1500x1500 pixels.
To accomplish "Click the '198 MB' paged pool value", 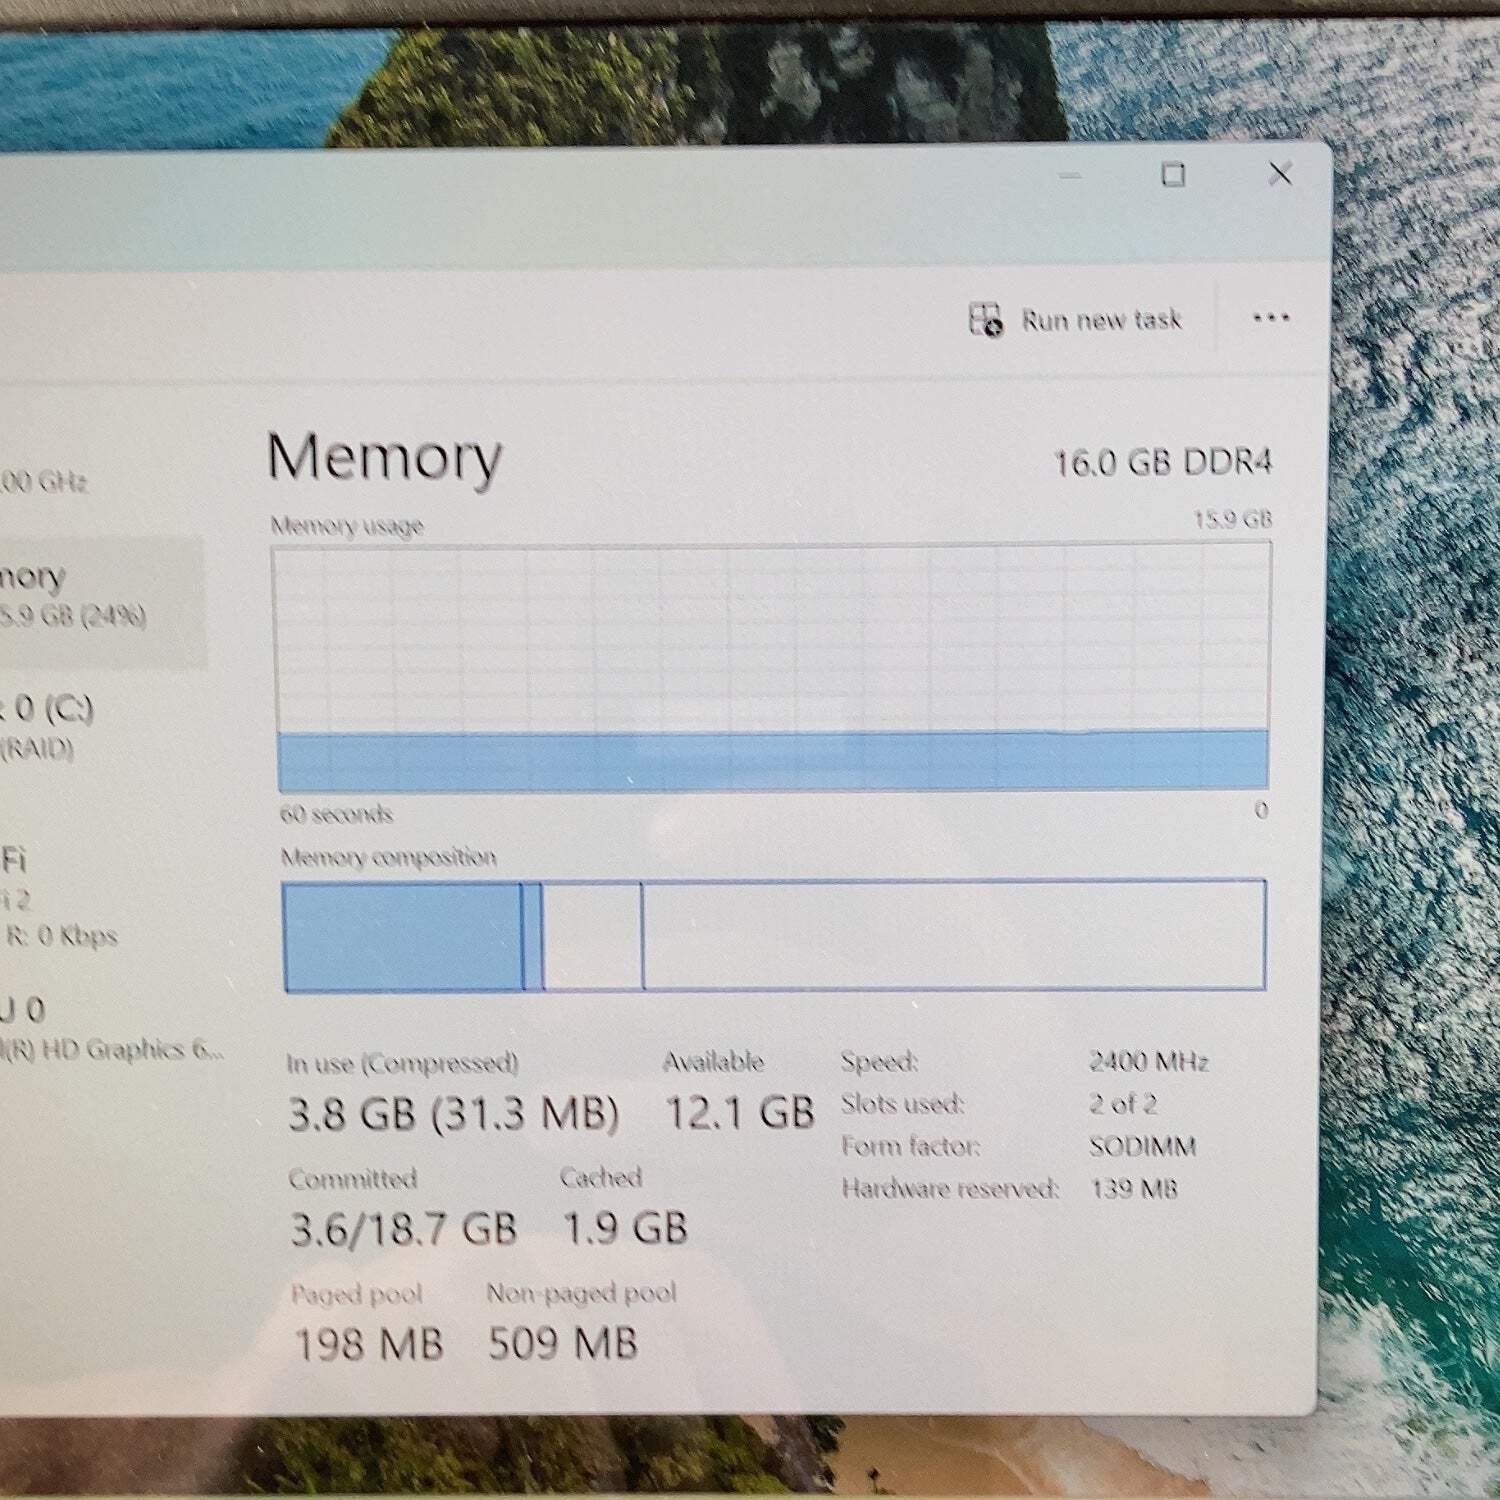I will 368,1344.
